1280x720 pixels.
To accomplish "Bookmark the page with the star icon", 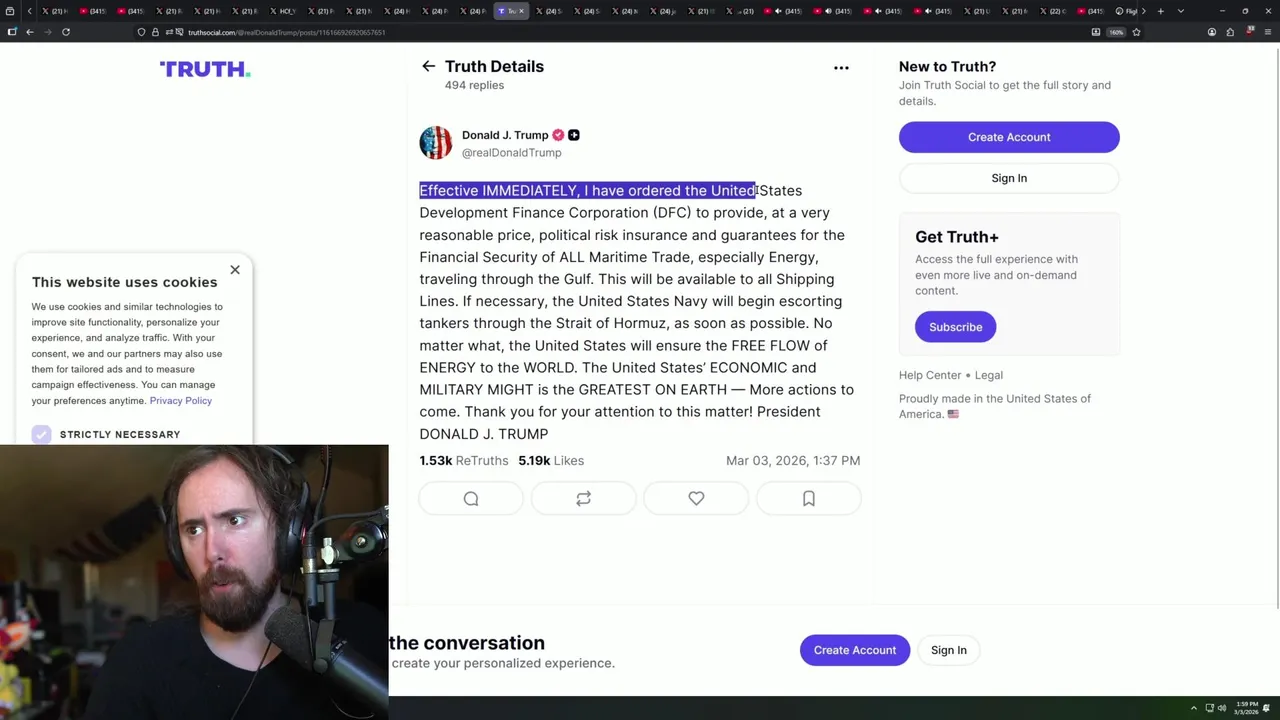I will [x=1136, y=32].
